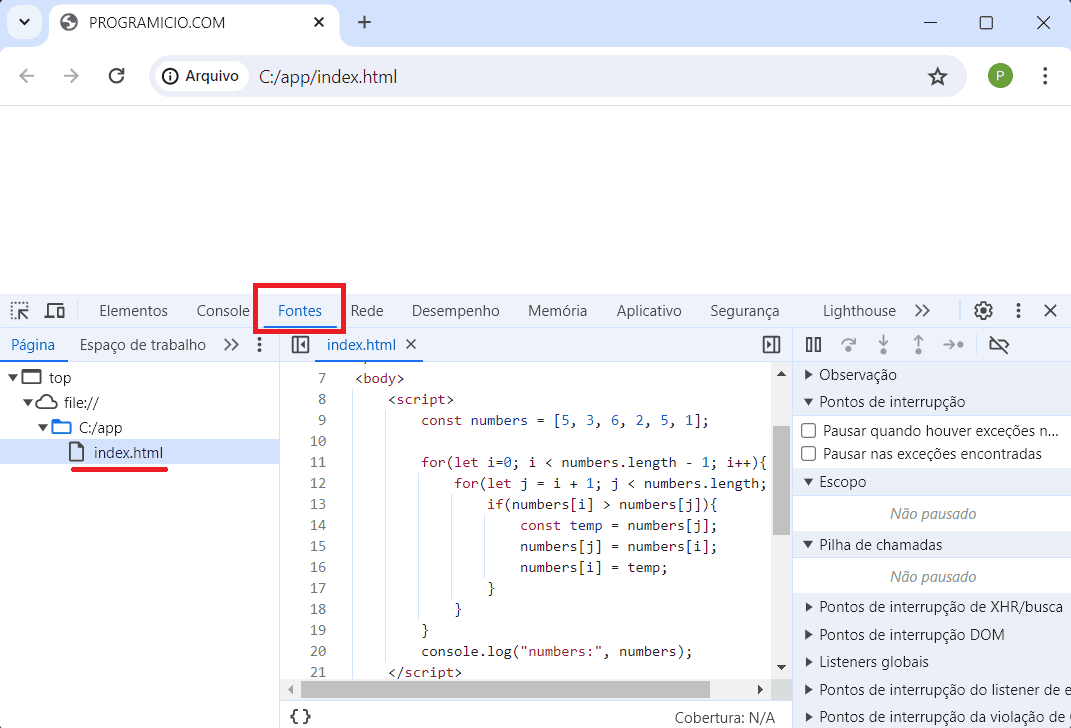Collapse the Escopo section

tap(808, 482)
